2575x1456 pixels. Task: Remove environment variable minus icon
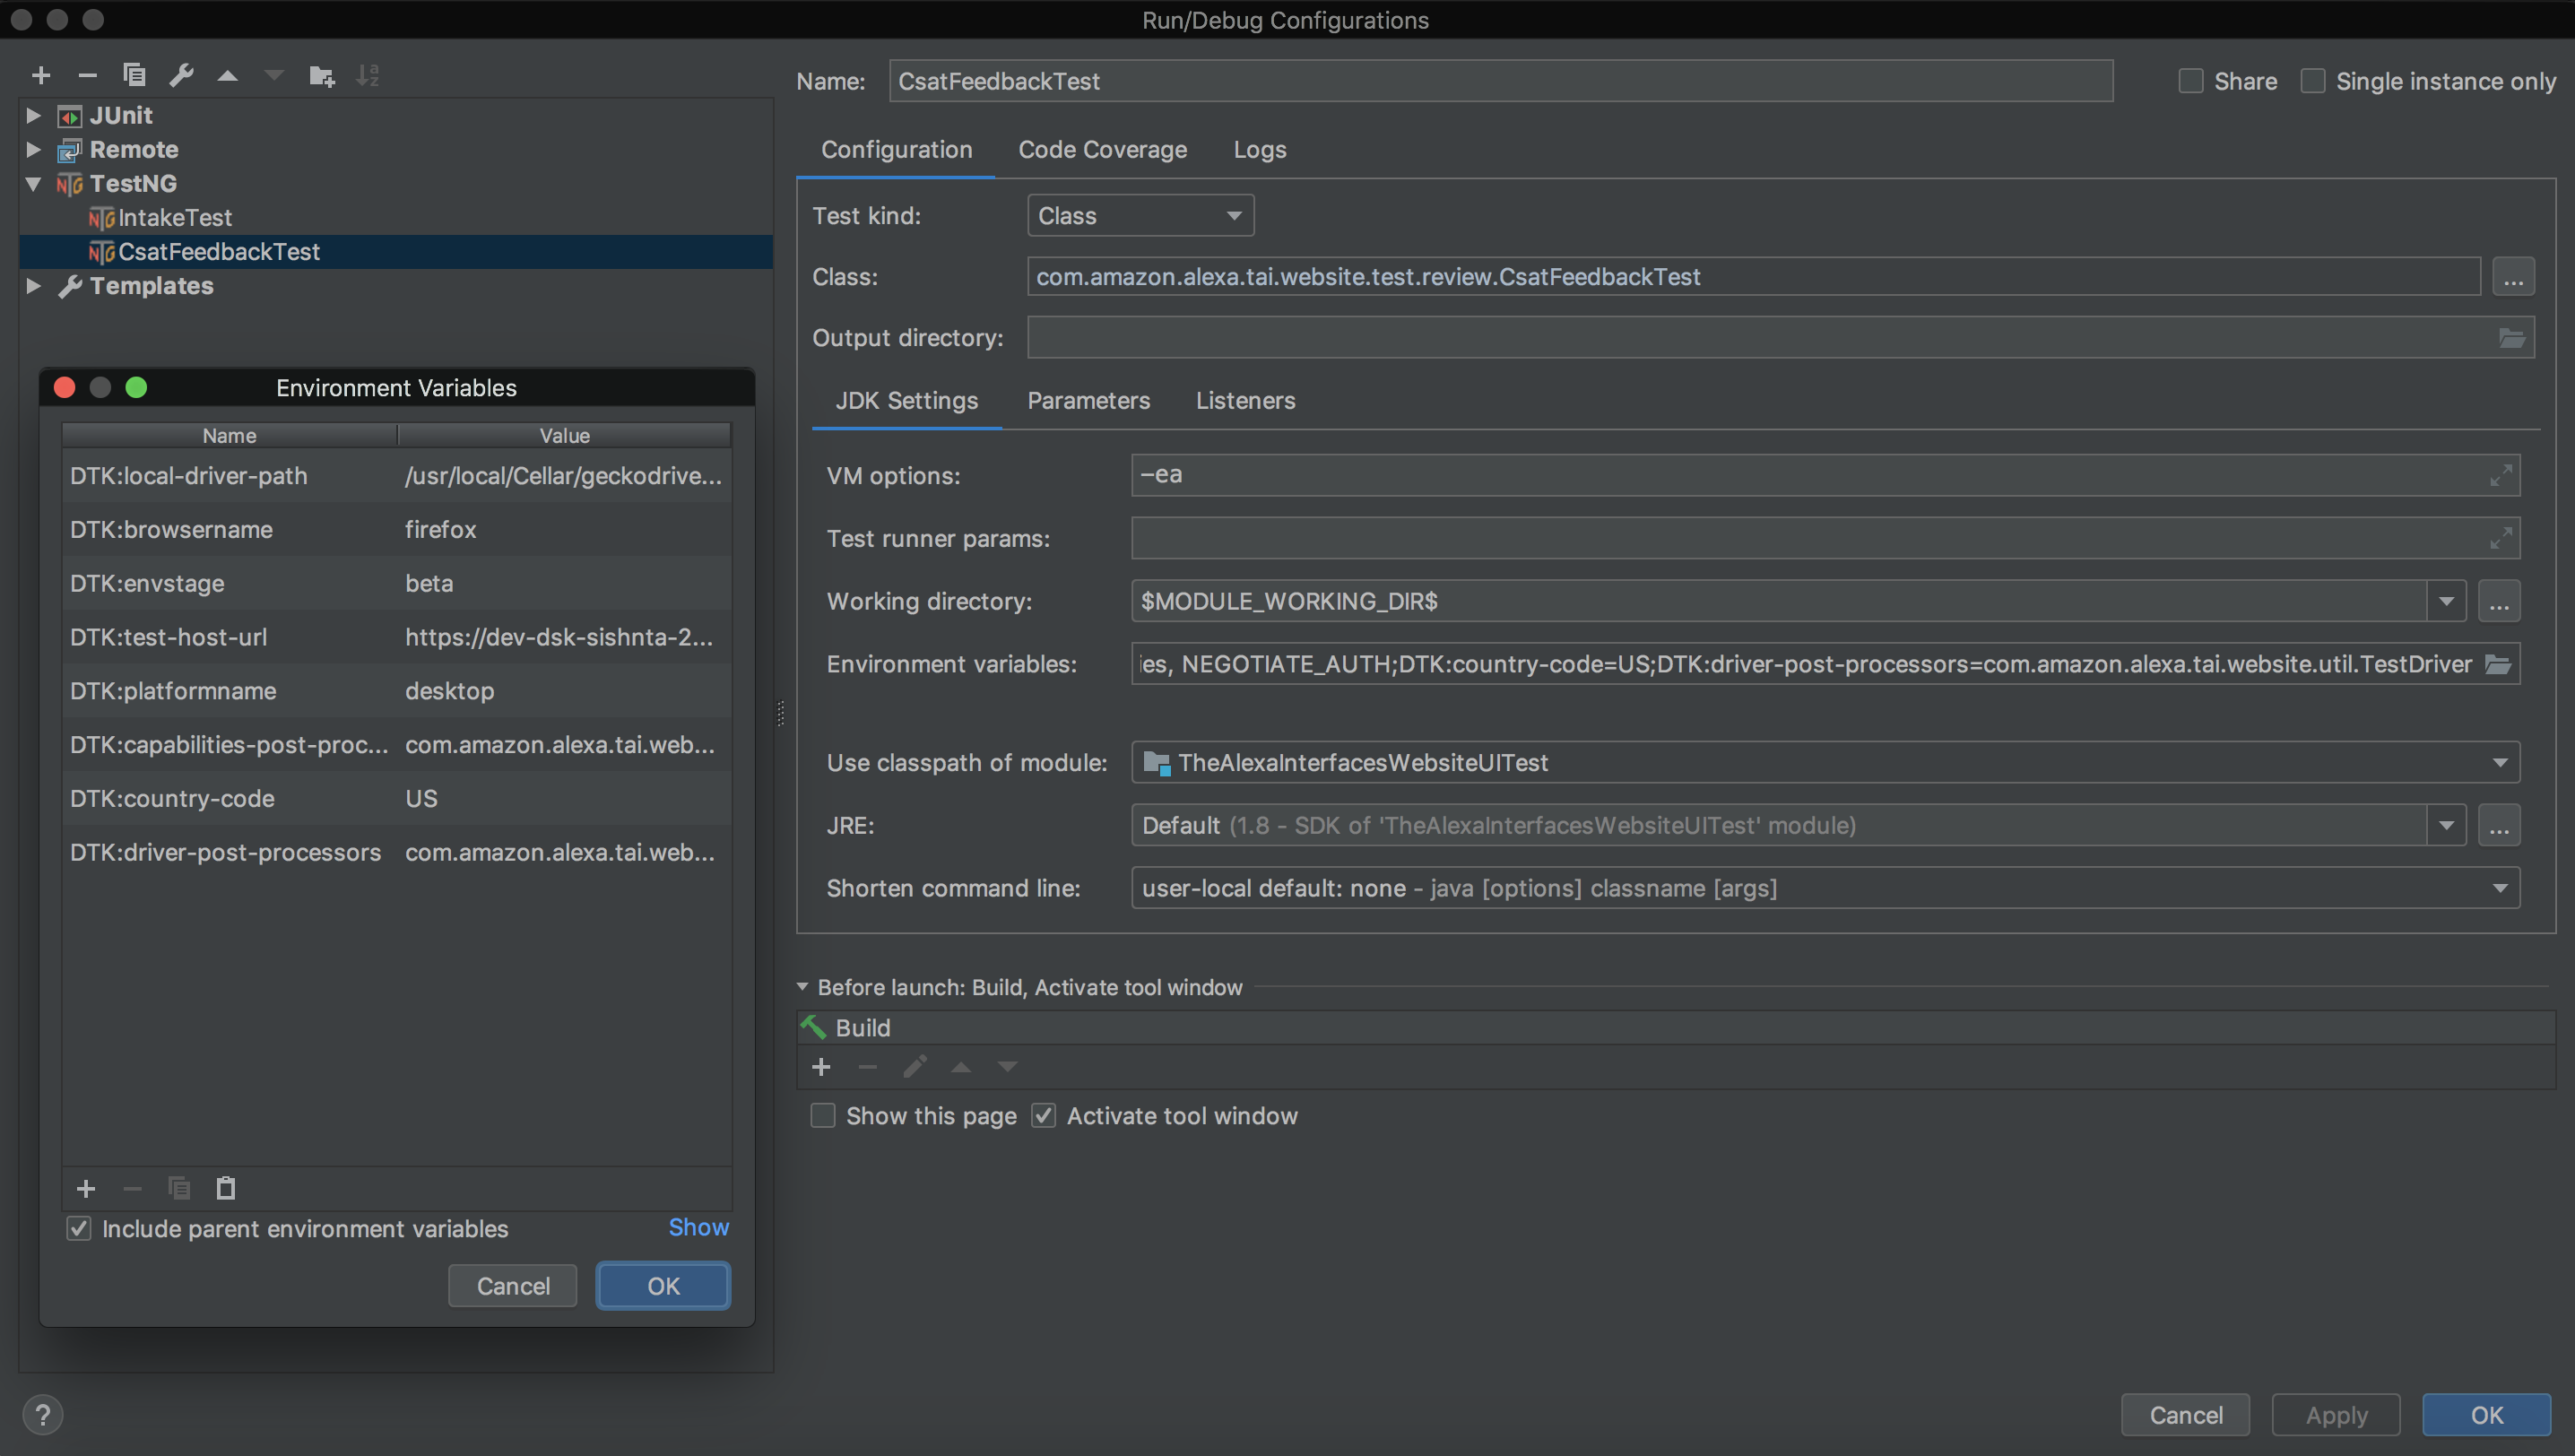(132, 1188)
